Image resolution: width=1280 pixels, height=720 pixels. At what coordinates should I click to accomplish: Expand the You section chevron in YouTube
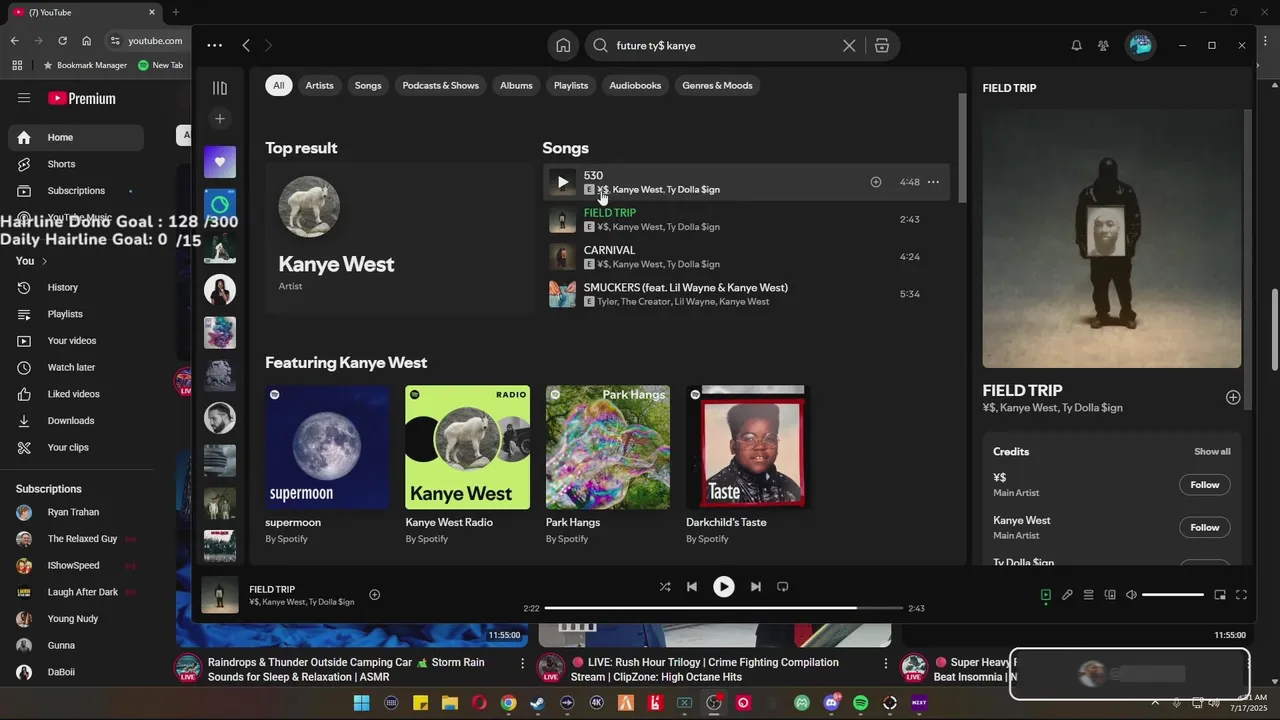click(44, 261)
